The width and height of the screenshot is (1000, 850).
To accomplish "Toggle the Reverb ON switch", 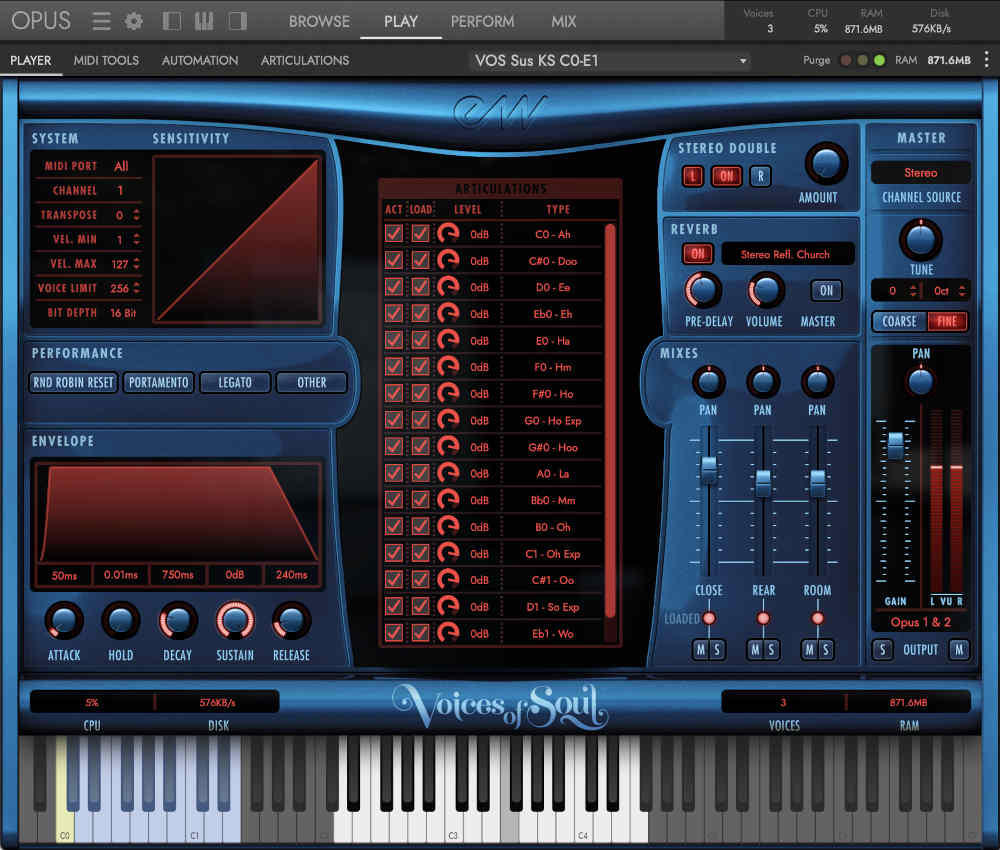I will click(698, 254).
